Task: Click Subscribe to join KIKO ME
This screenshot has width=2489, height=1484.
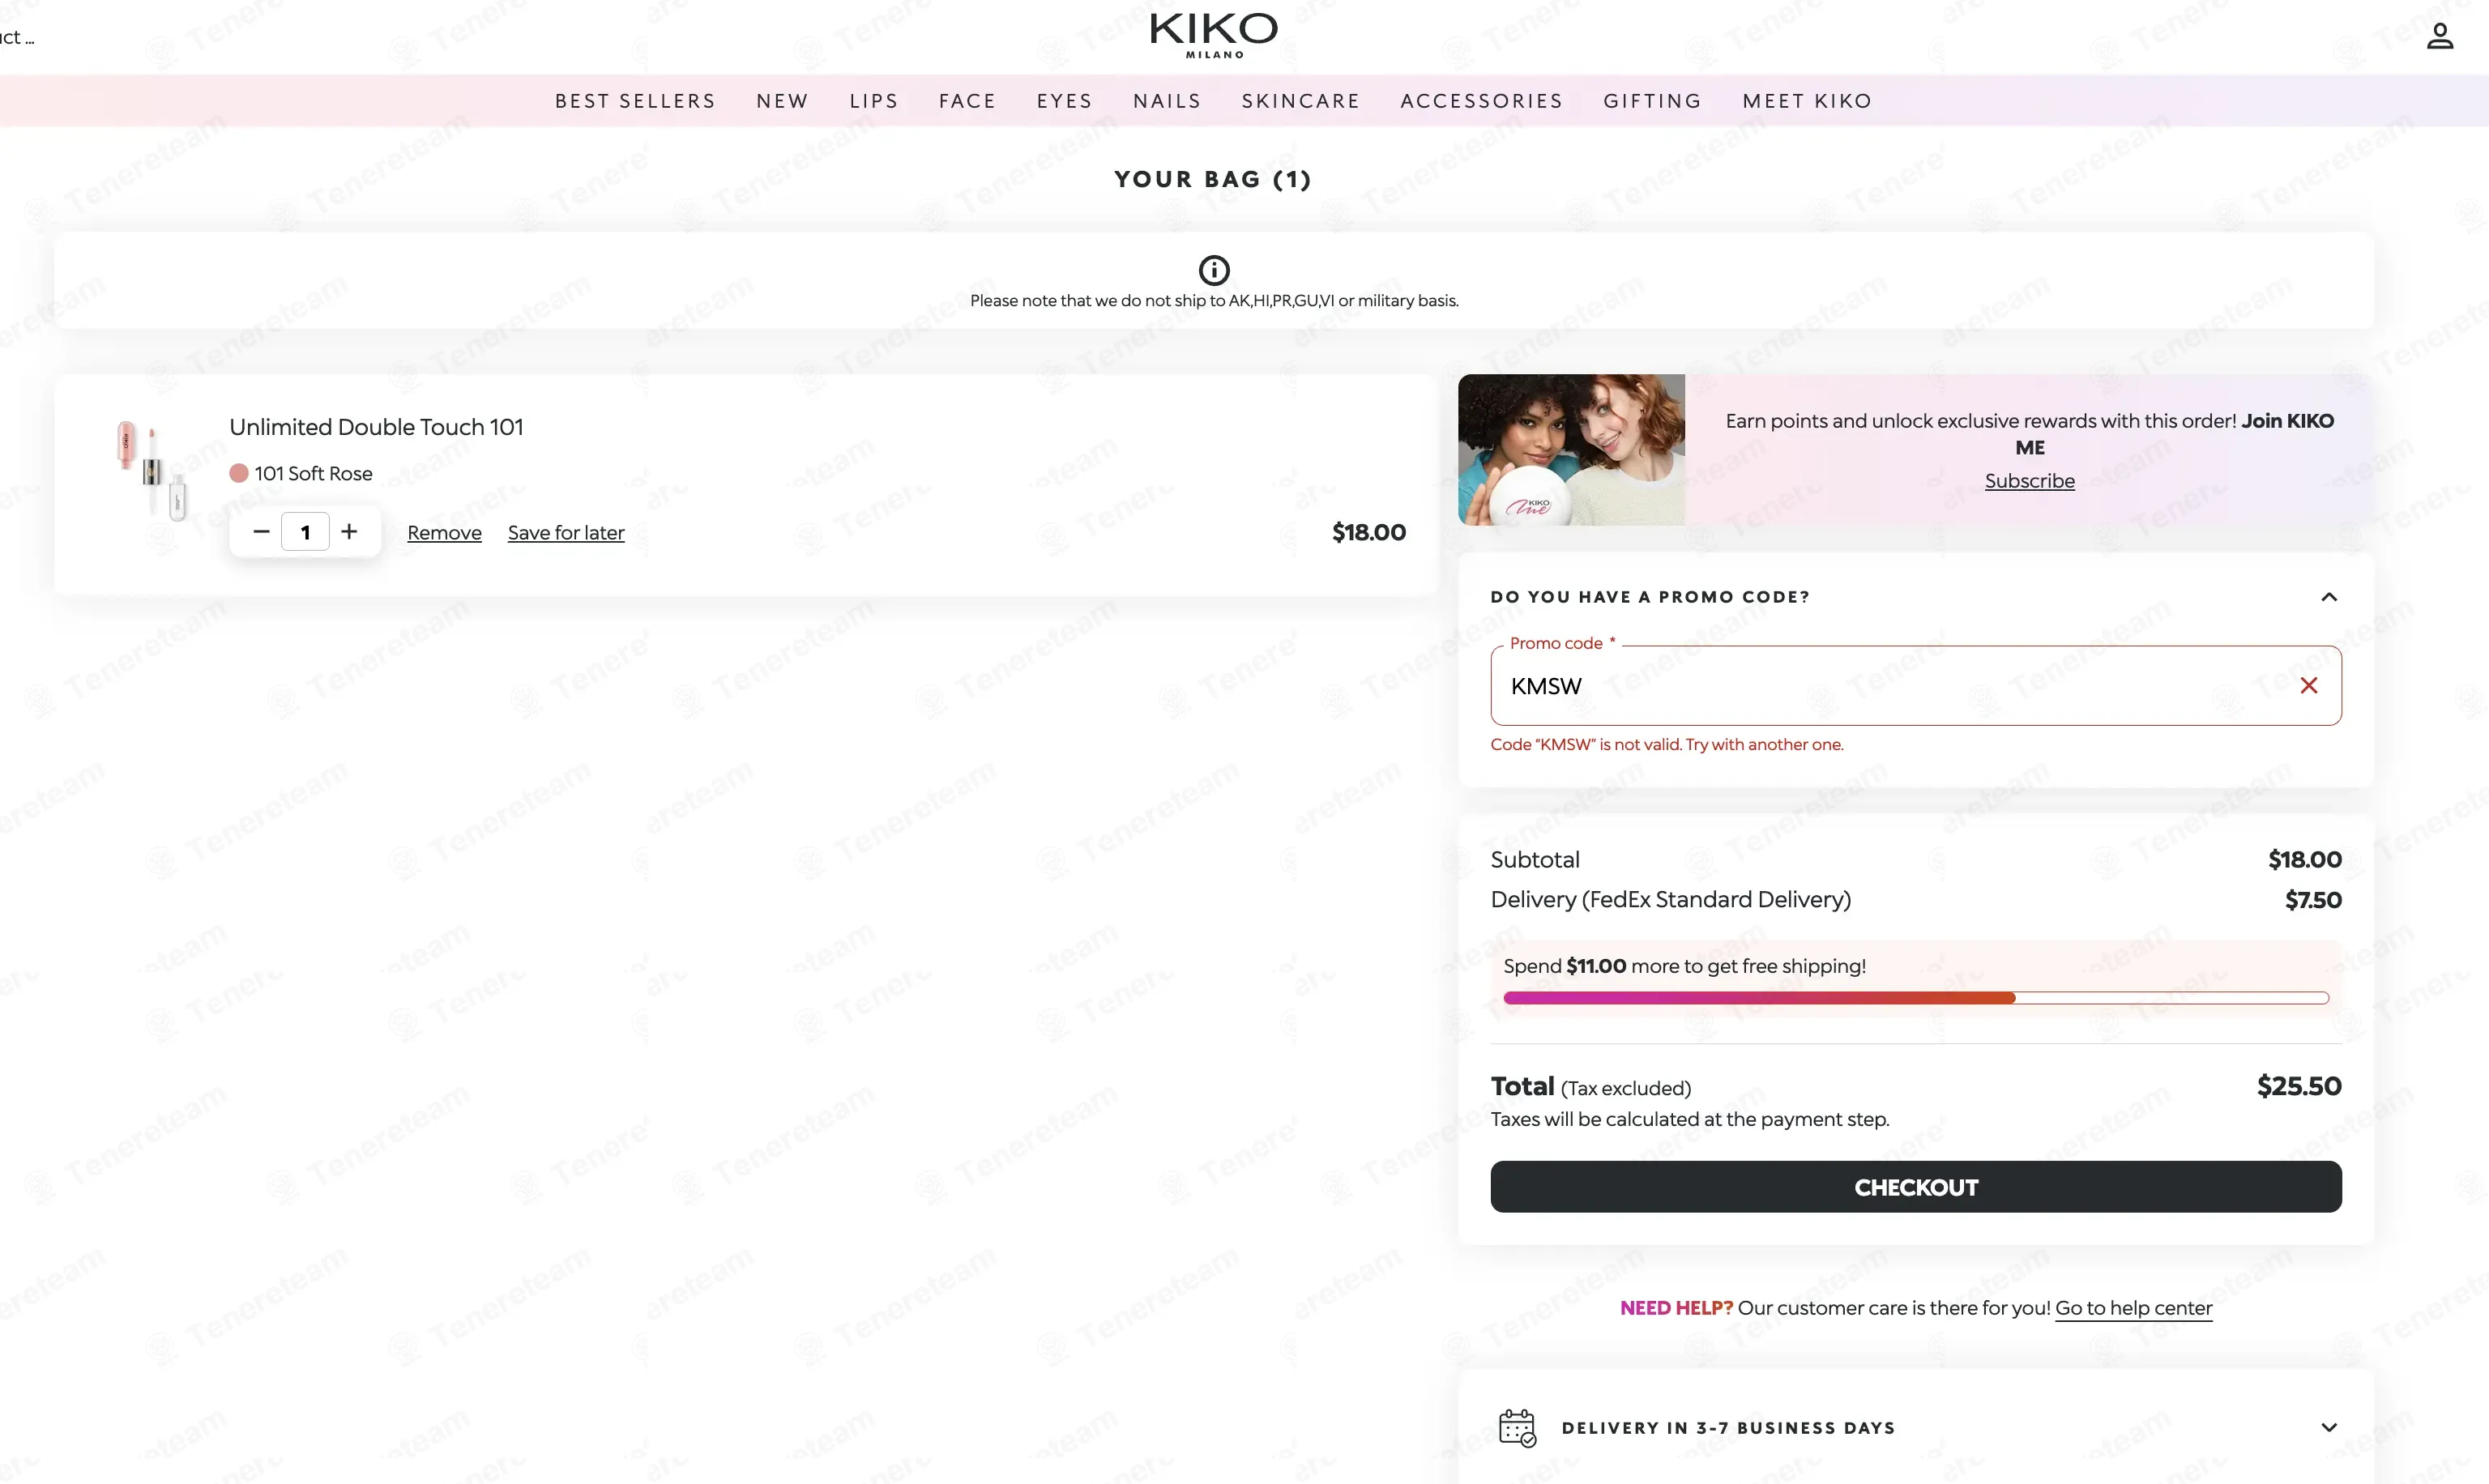Action: 2029,481
